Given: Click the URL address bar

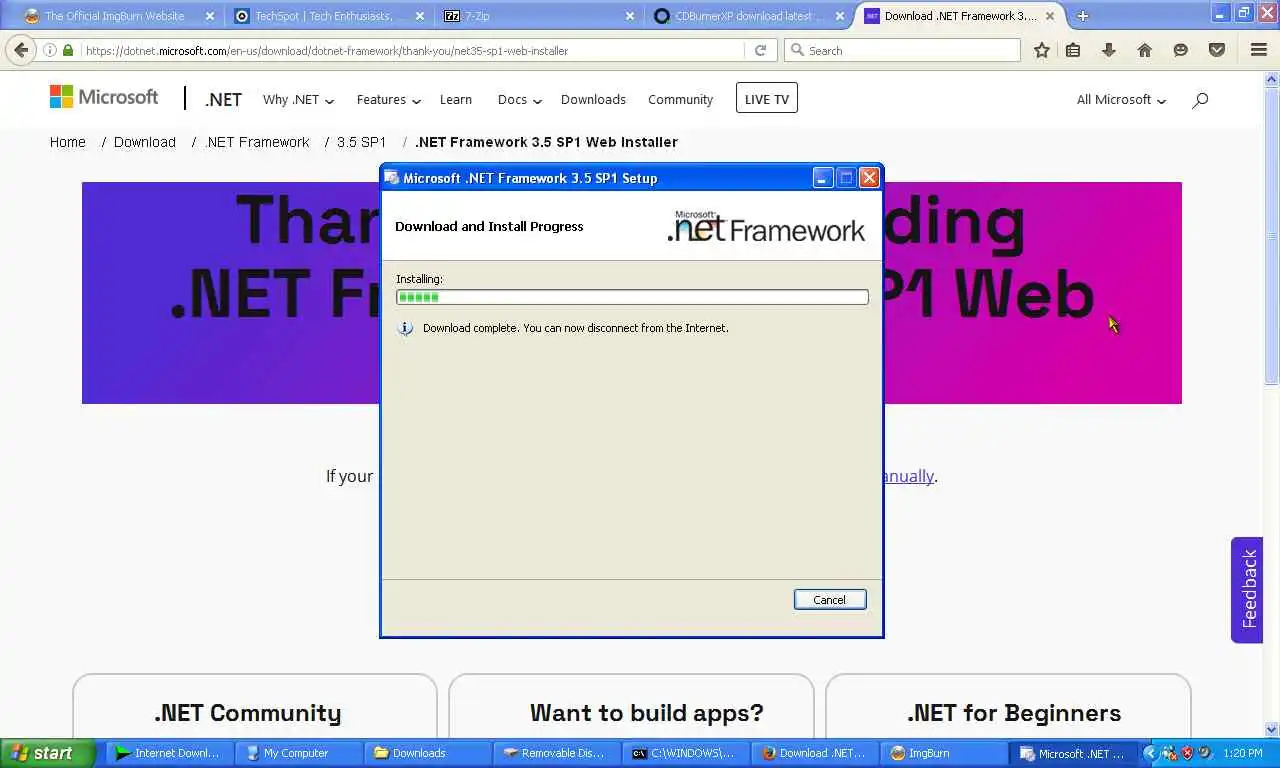Looking at the screenshot, I should pos(410,50).
